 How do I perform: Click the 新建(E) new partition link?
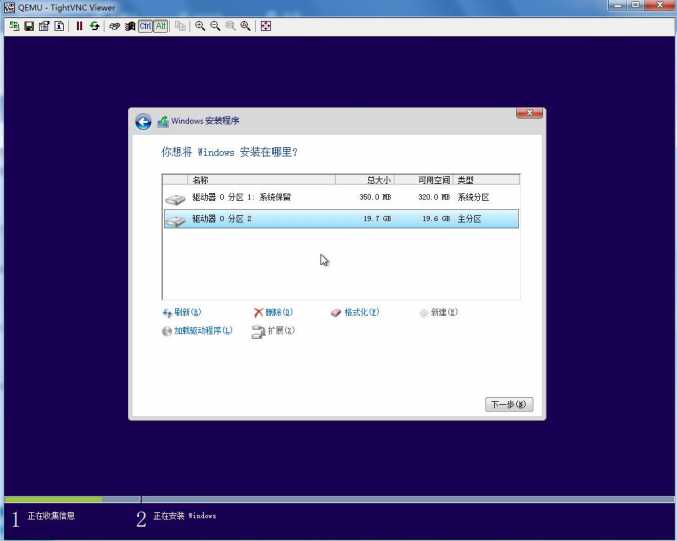click(444, 312)
